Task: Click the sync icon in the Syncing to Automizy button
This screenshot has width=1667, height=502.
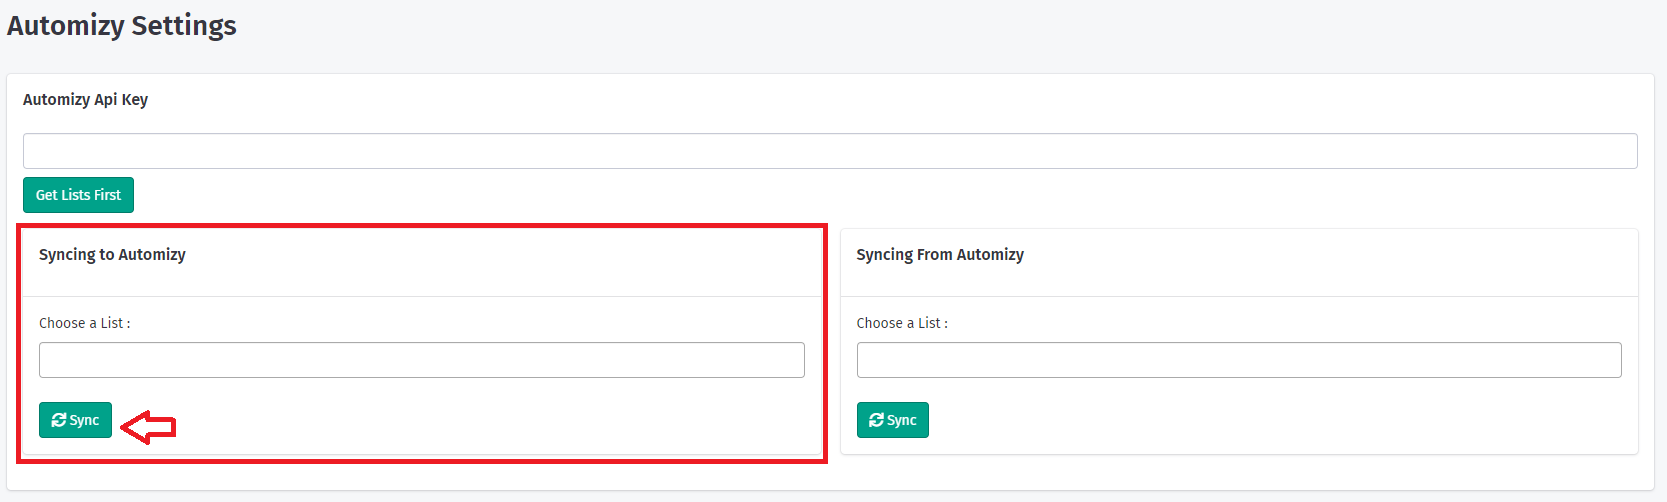Action: click(59, 420)
